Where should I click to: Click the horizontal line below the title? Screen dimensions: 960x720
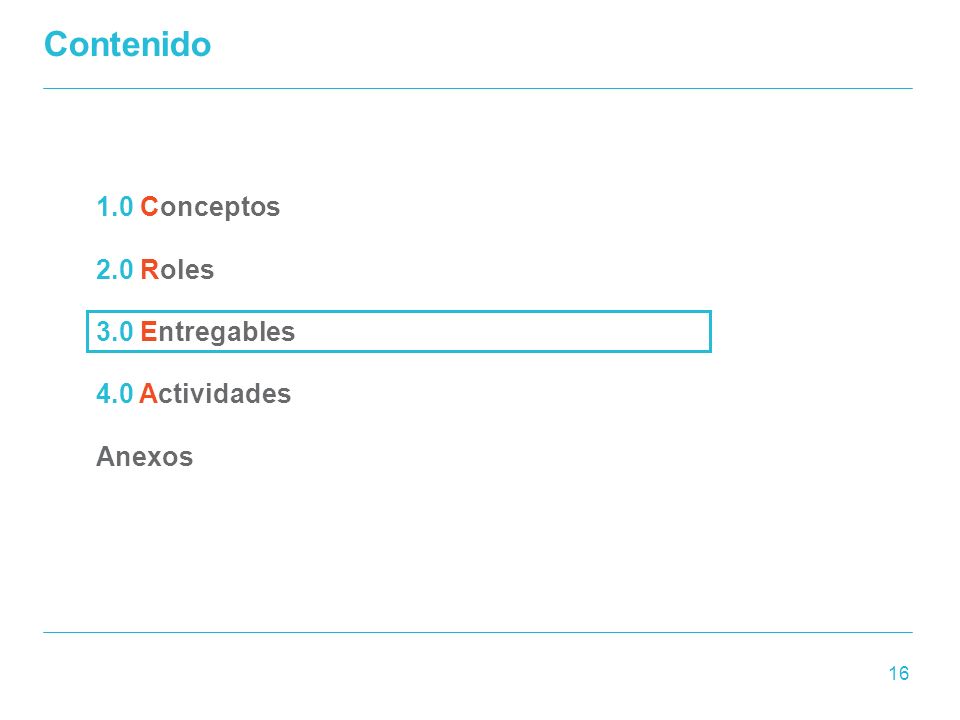pos(478,89)
